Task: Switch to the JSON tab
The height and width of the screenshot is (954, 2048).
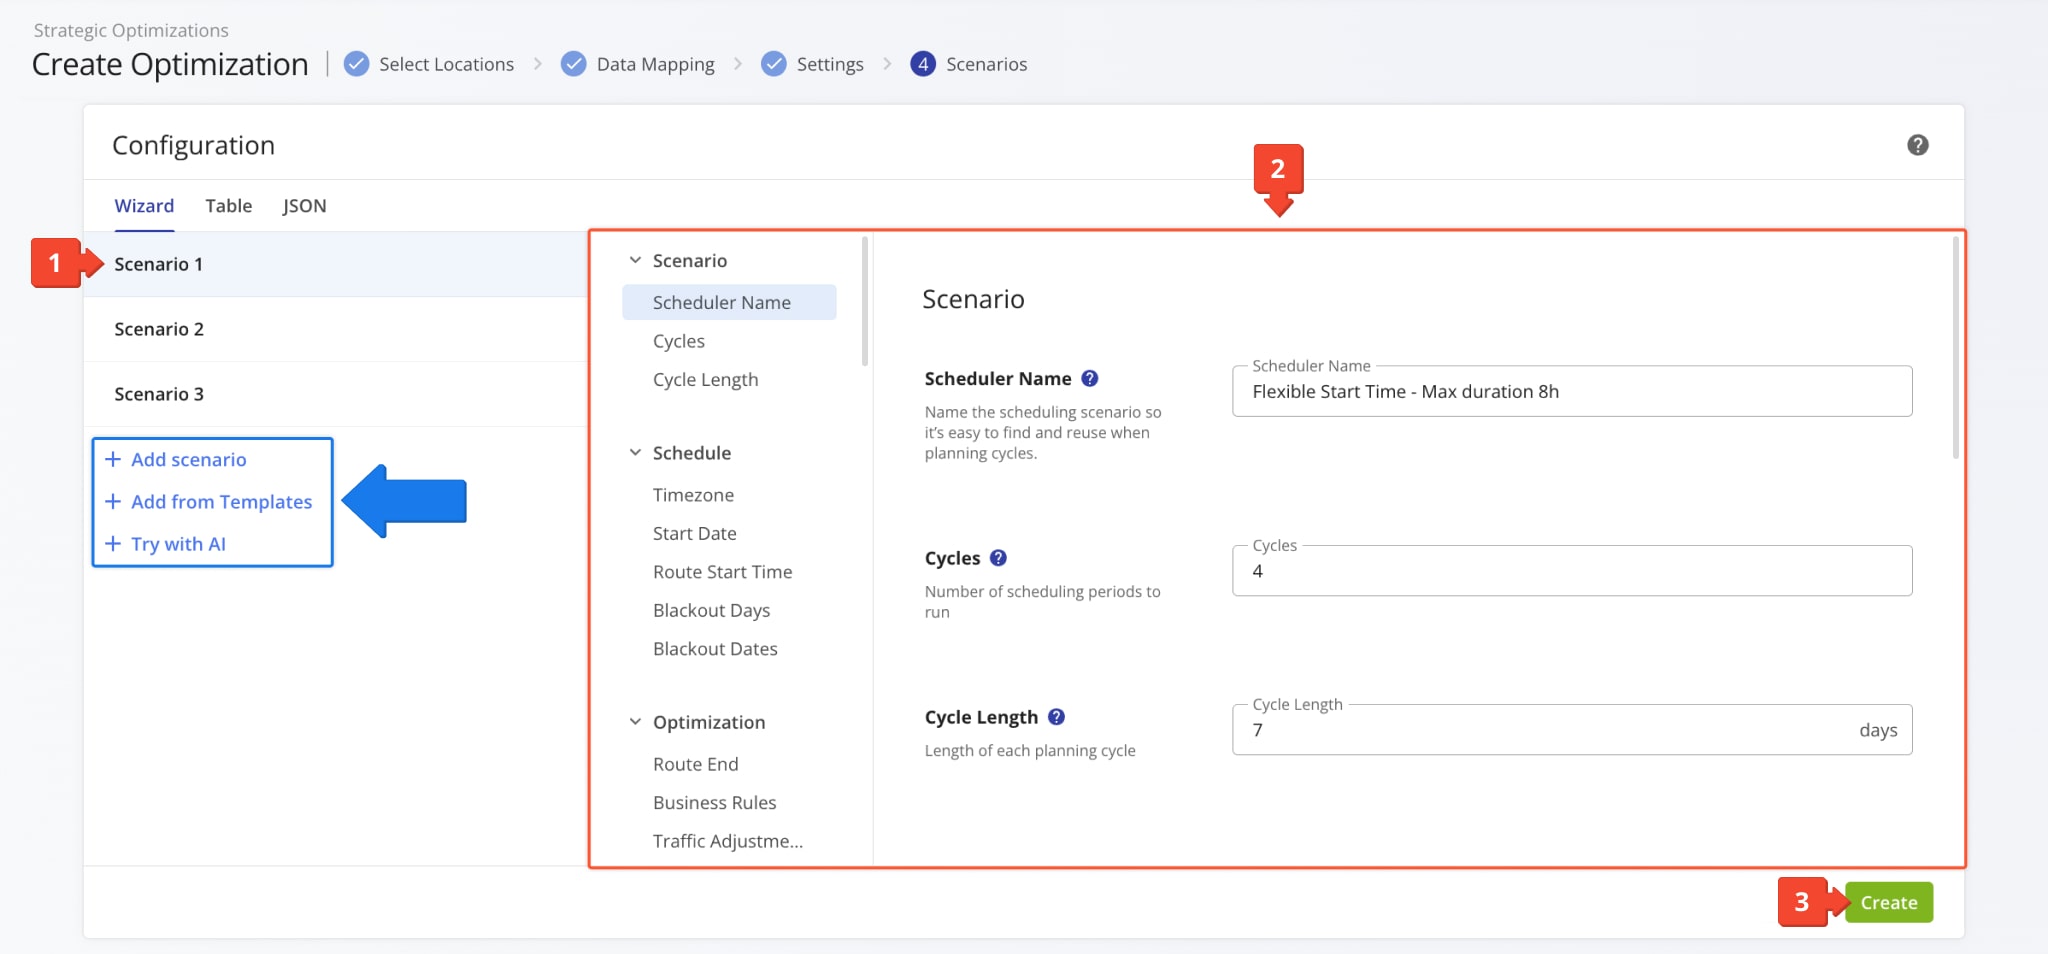Action: click(x=304, y=206)
